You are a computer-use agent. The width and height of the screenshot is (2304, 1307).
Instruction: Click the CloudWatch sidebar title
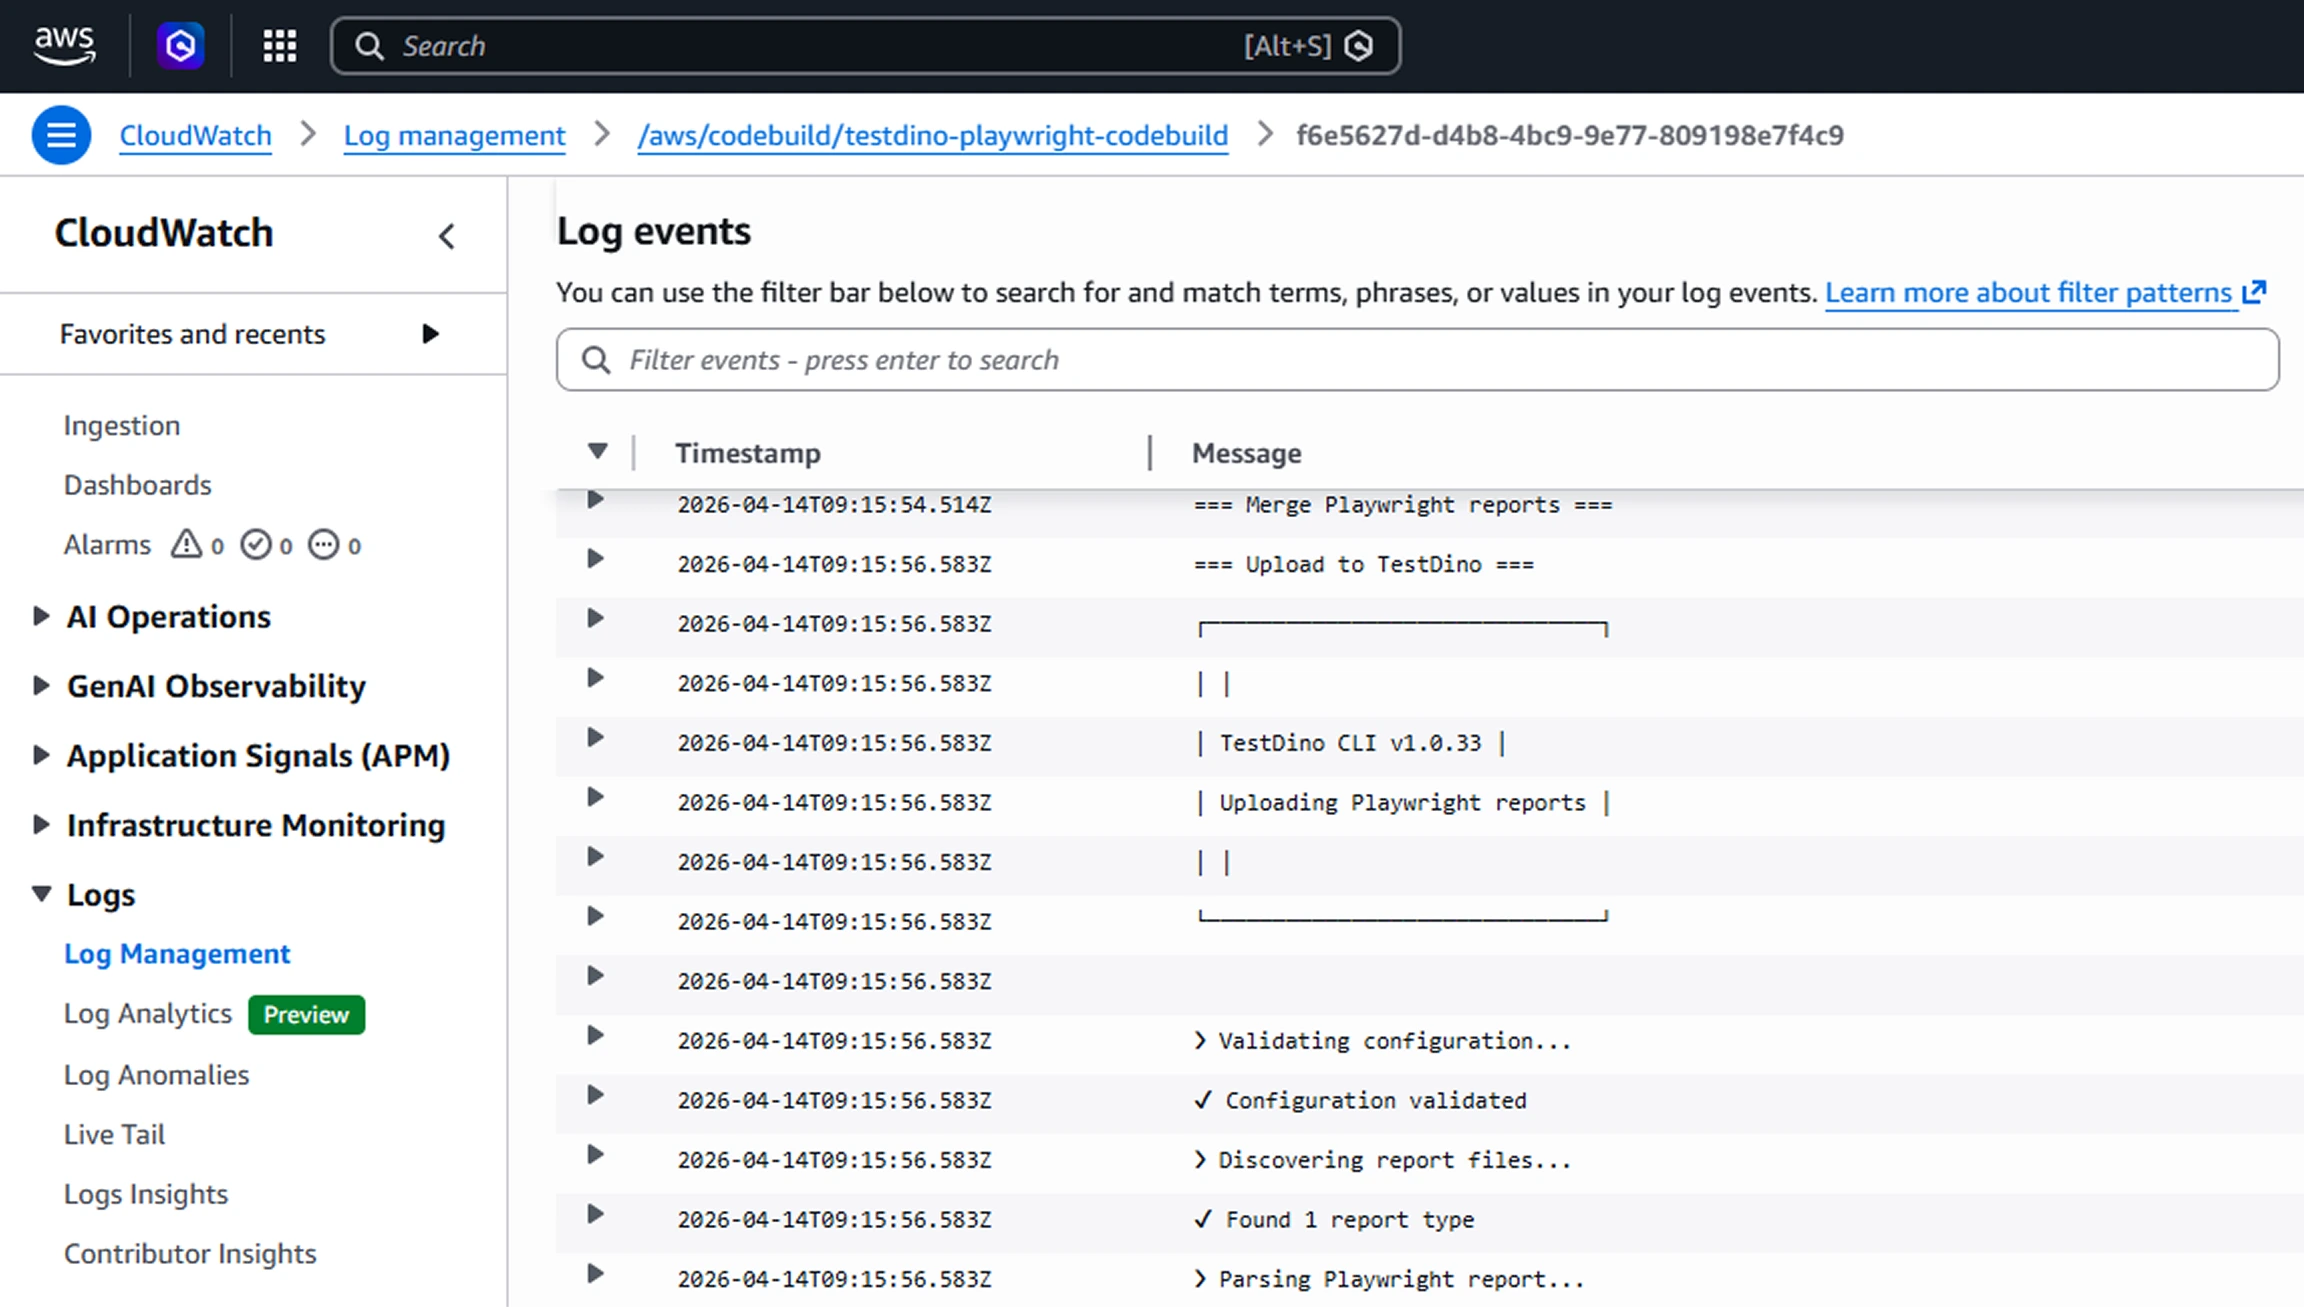(164, 232)
